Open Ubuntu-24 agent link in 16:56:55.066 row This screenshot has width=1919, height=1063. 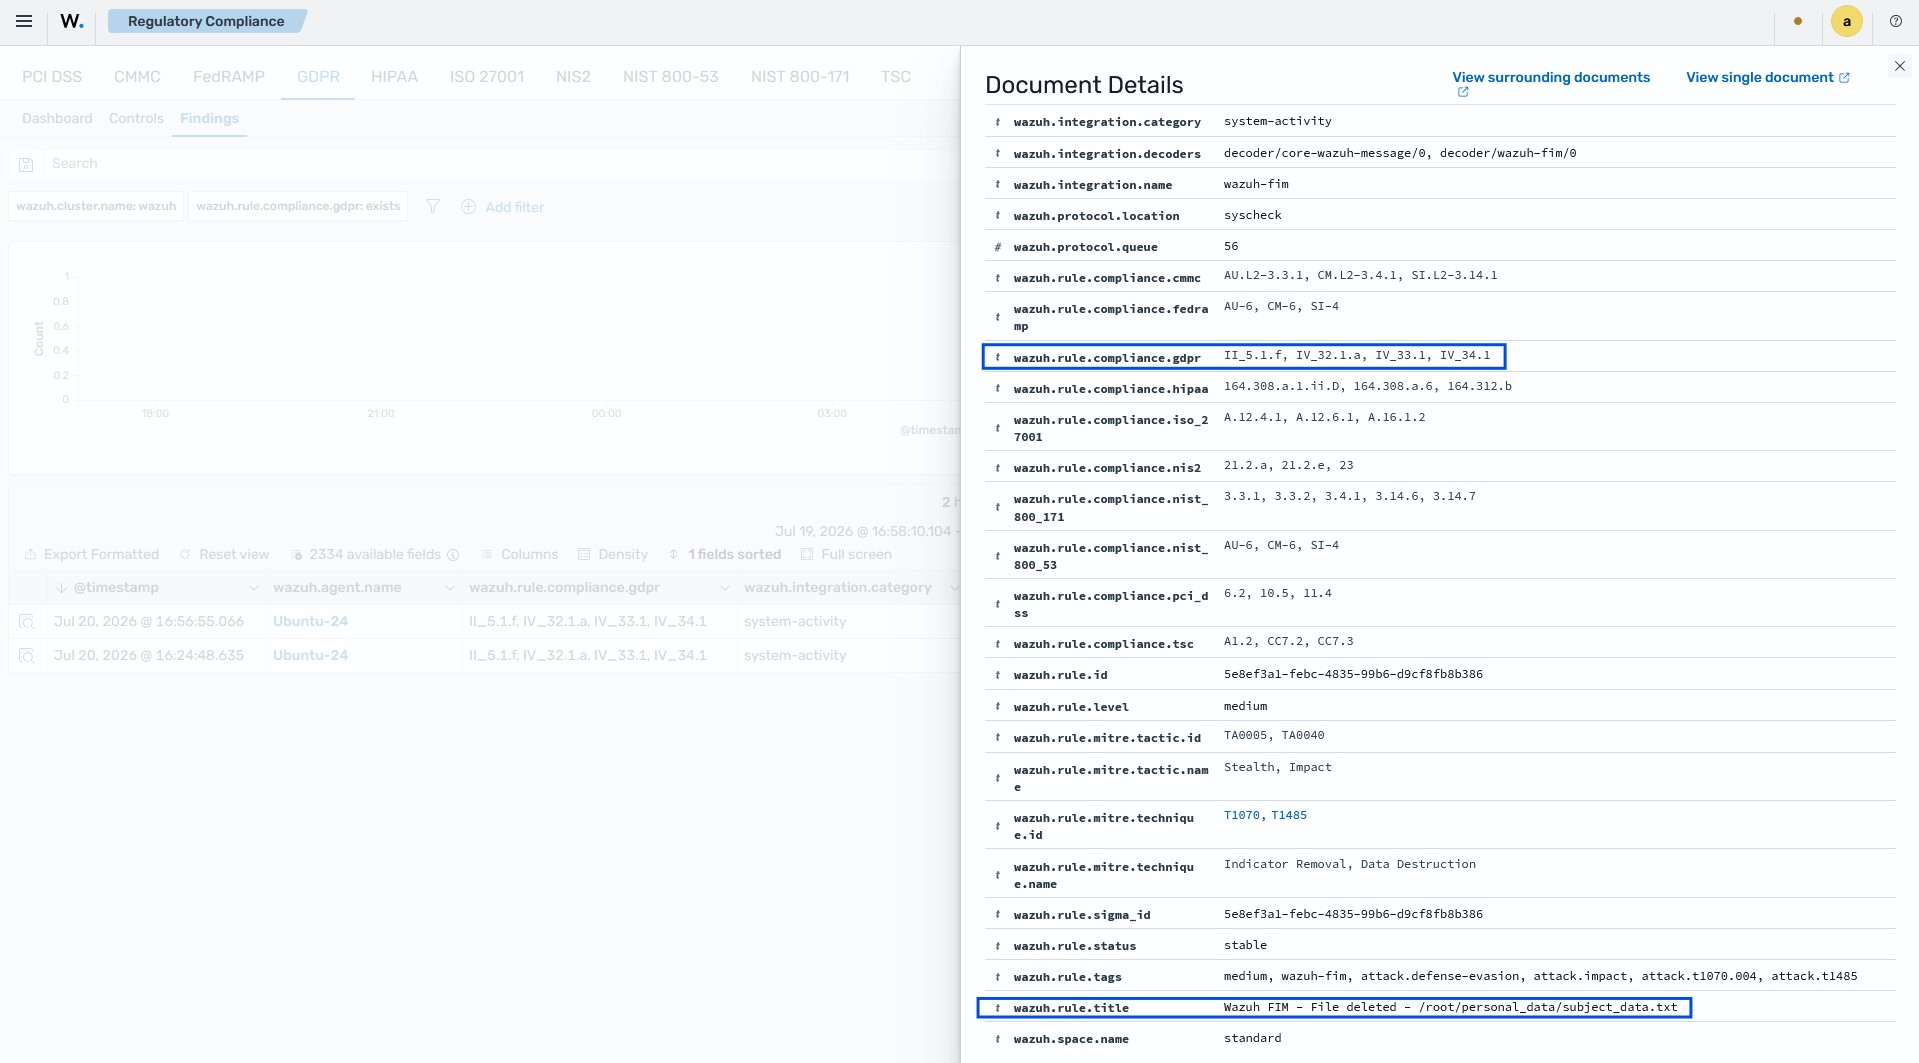click(310, 621)
